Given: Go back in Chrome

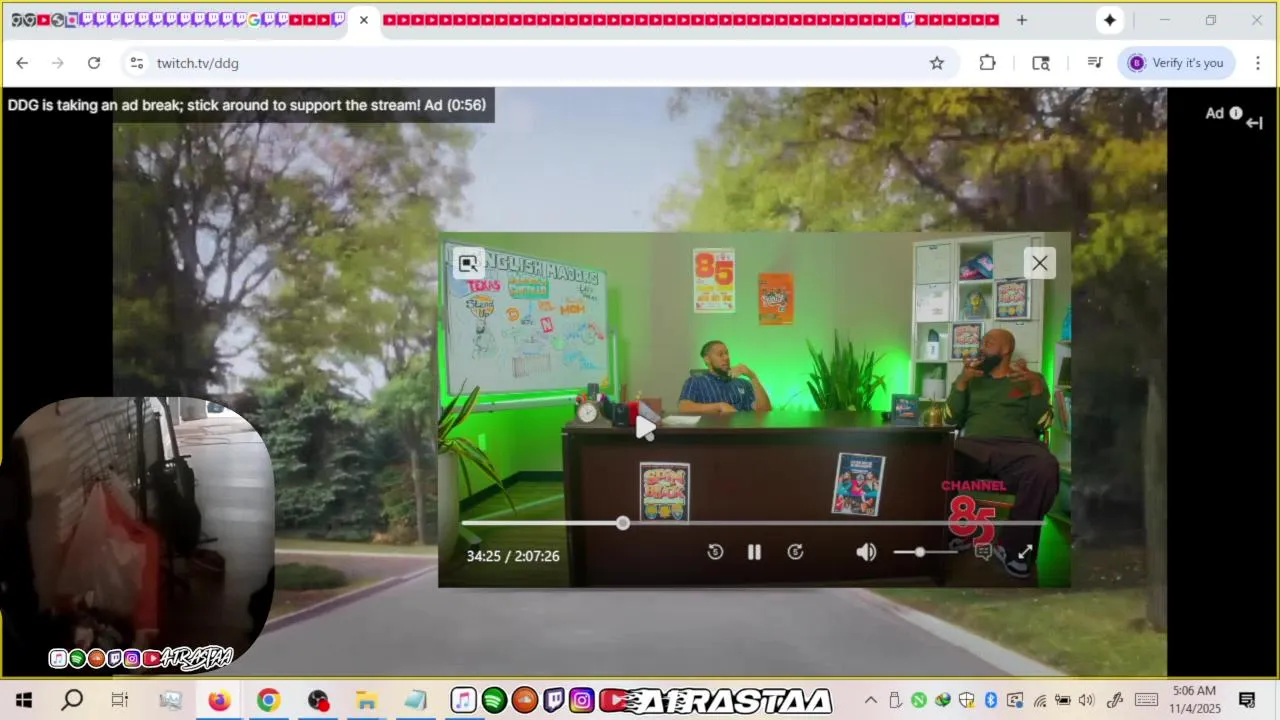Looking at the screenshot, I should tap(22, 63).
